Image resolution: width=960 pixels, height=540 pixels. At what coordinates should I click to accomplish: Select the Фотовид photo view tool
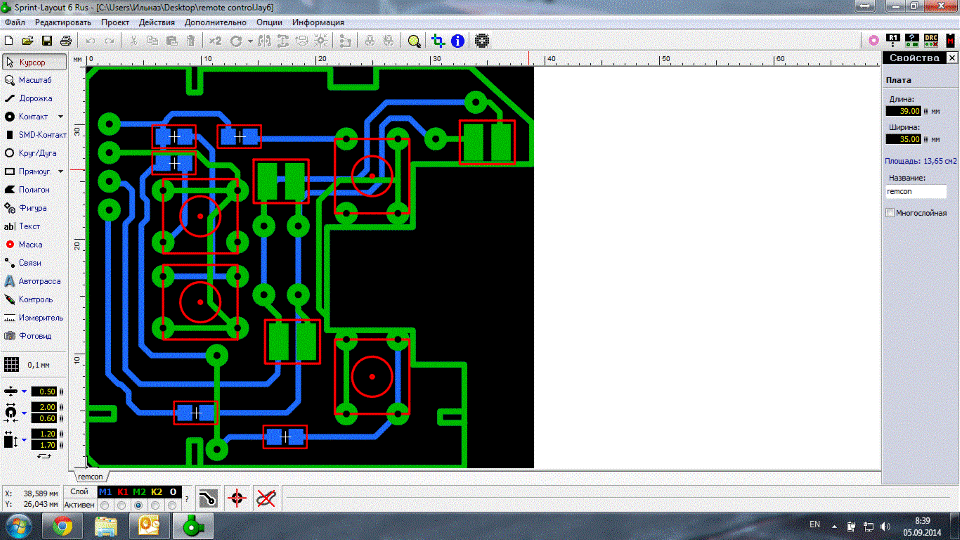click(x=34, y=336)
